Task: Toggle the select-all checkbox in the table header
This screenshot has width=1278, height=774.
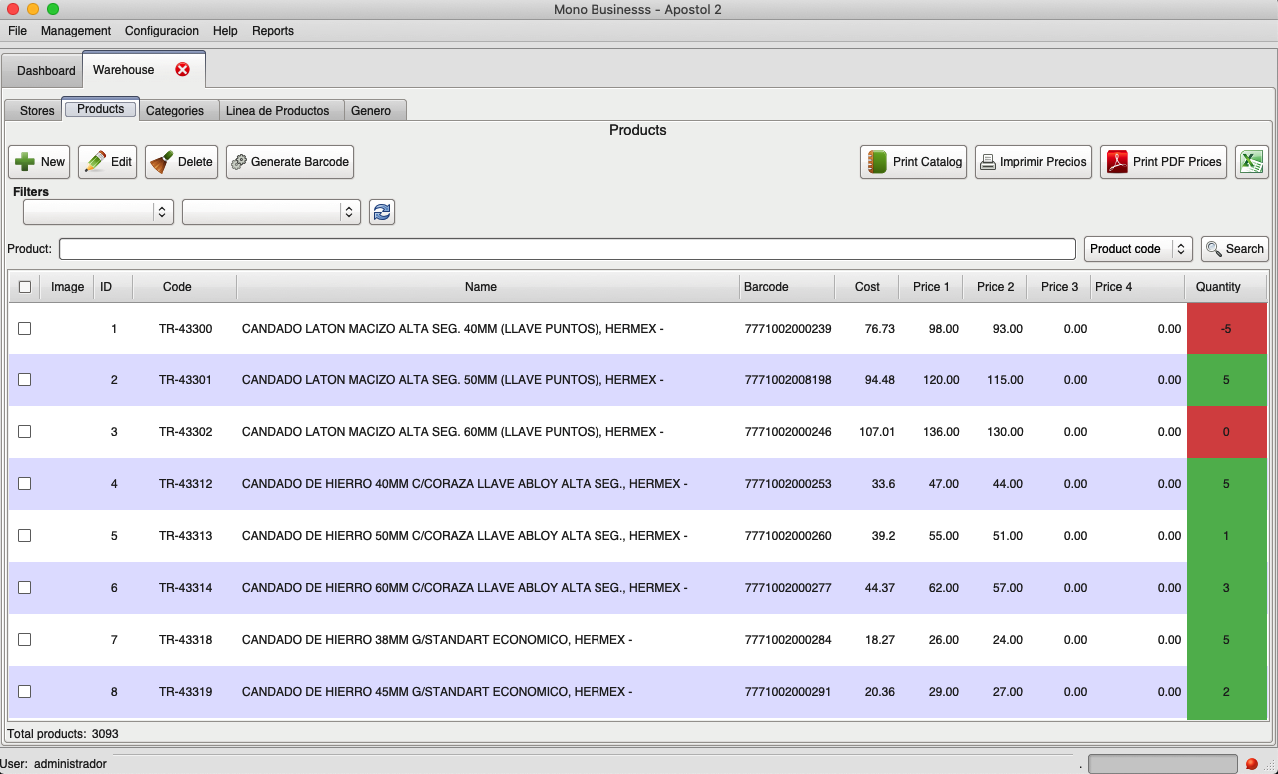Action: coord(25,287)
